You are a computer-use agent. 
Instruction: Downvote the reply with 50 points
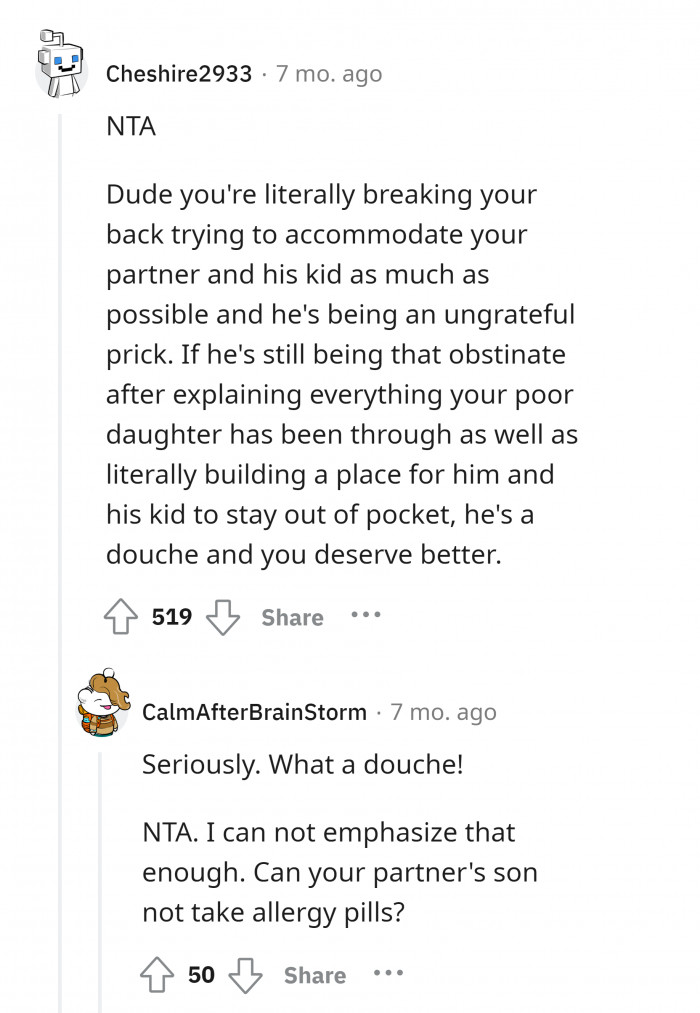point(244,975)
